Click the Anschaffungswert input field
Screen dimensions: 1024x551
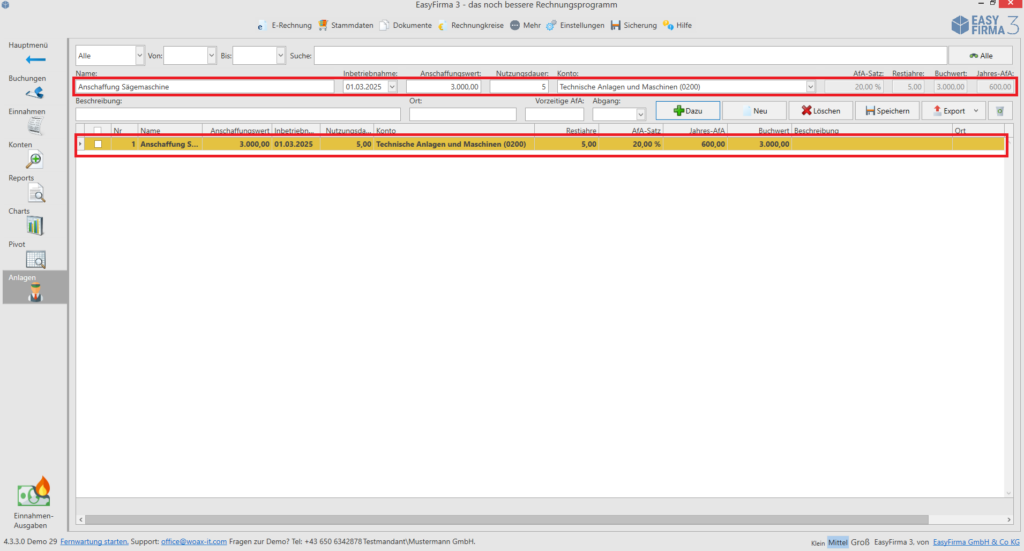[443, 87]
